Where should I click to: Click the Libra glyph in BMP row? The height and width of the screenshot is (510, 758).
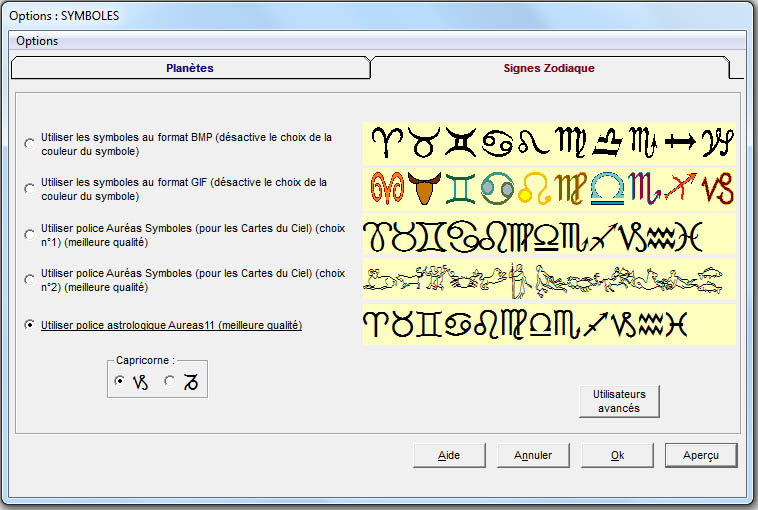click(x=608, y=143)
